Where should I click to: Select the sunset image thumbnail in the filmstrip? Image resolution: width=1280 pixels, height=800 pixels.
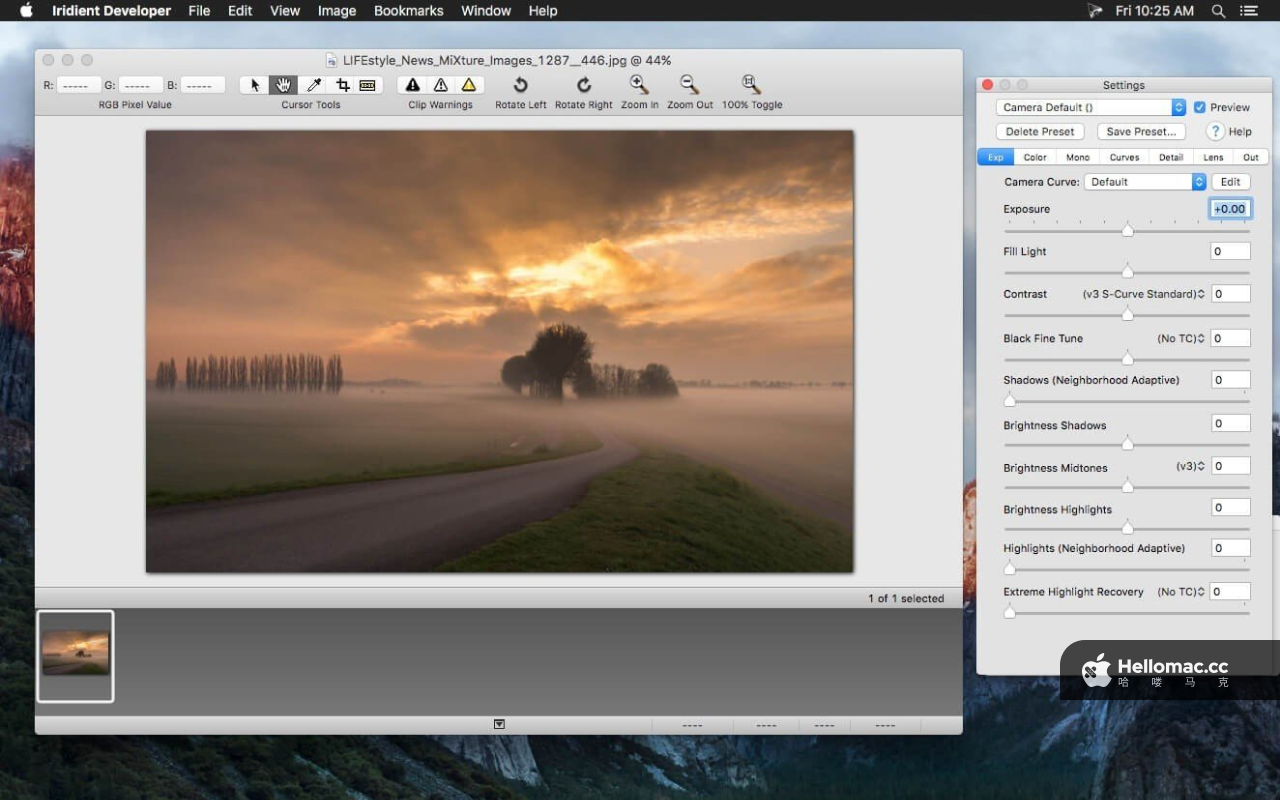76,656
